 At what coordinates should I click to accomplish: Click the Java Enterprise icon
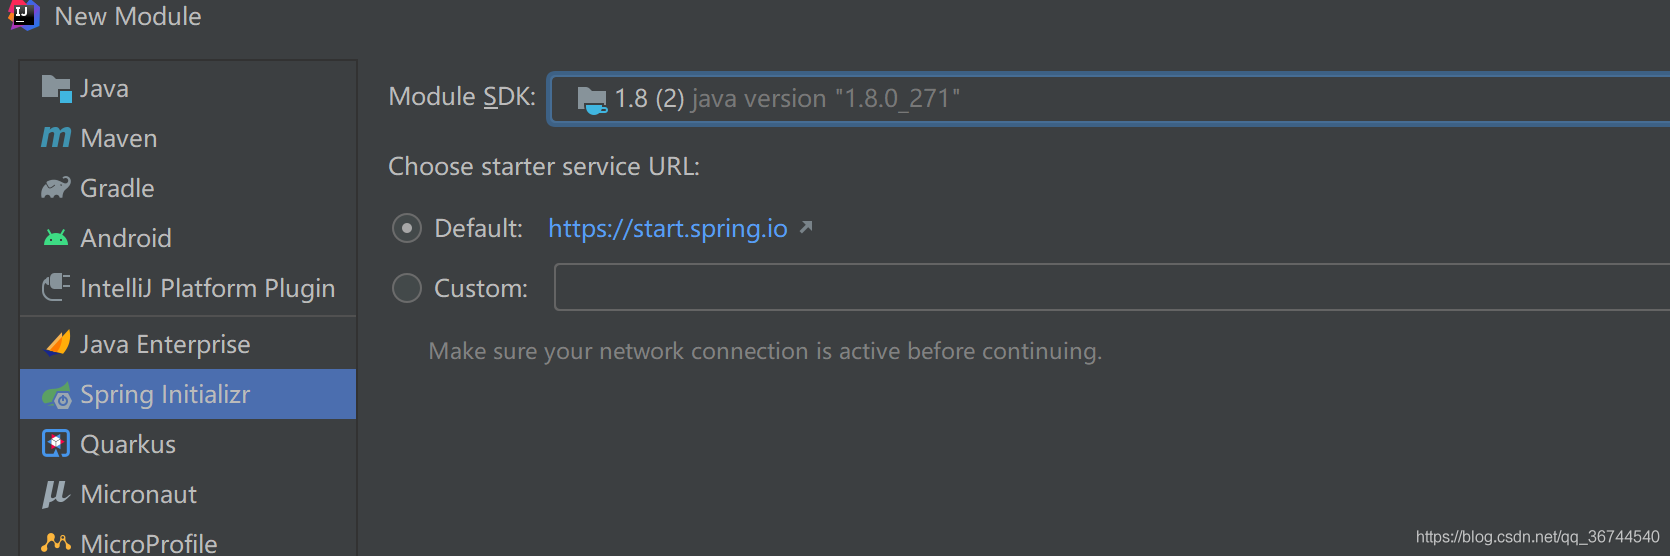[x=58, y=343]
